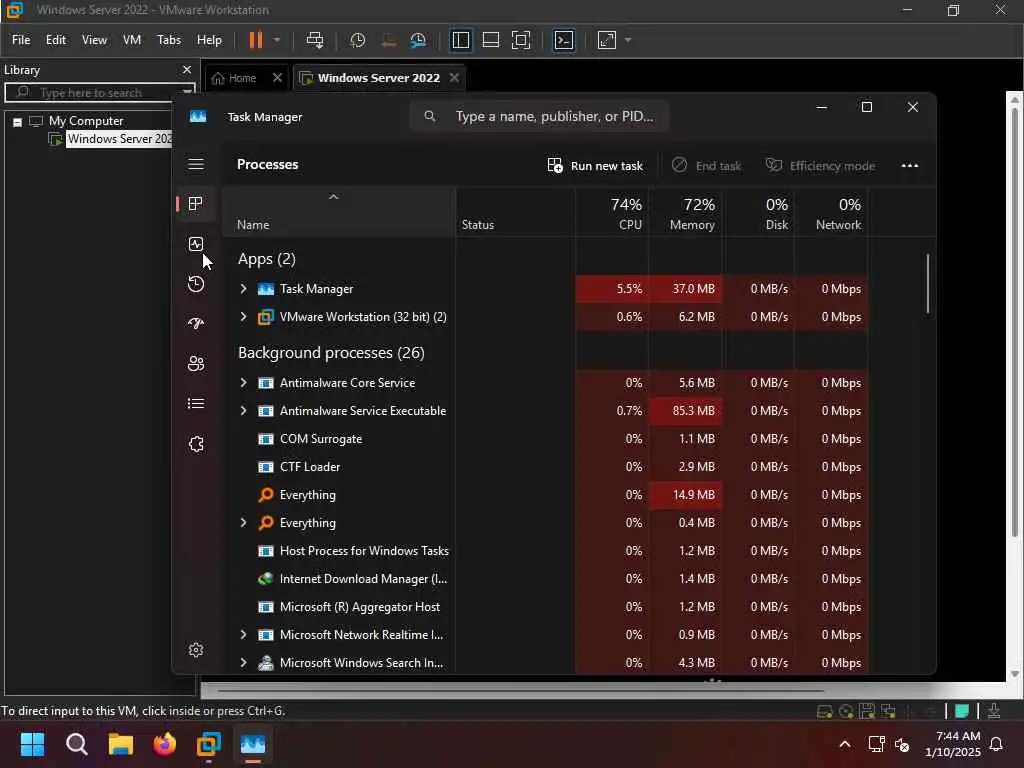Click Status column header
The height and width of the screenshot is (768, 1024).
[x=515, y=213]
